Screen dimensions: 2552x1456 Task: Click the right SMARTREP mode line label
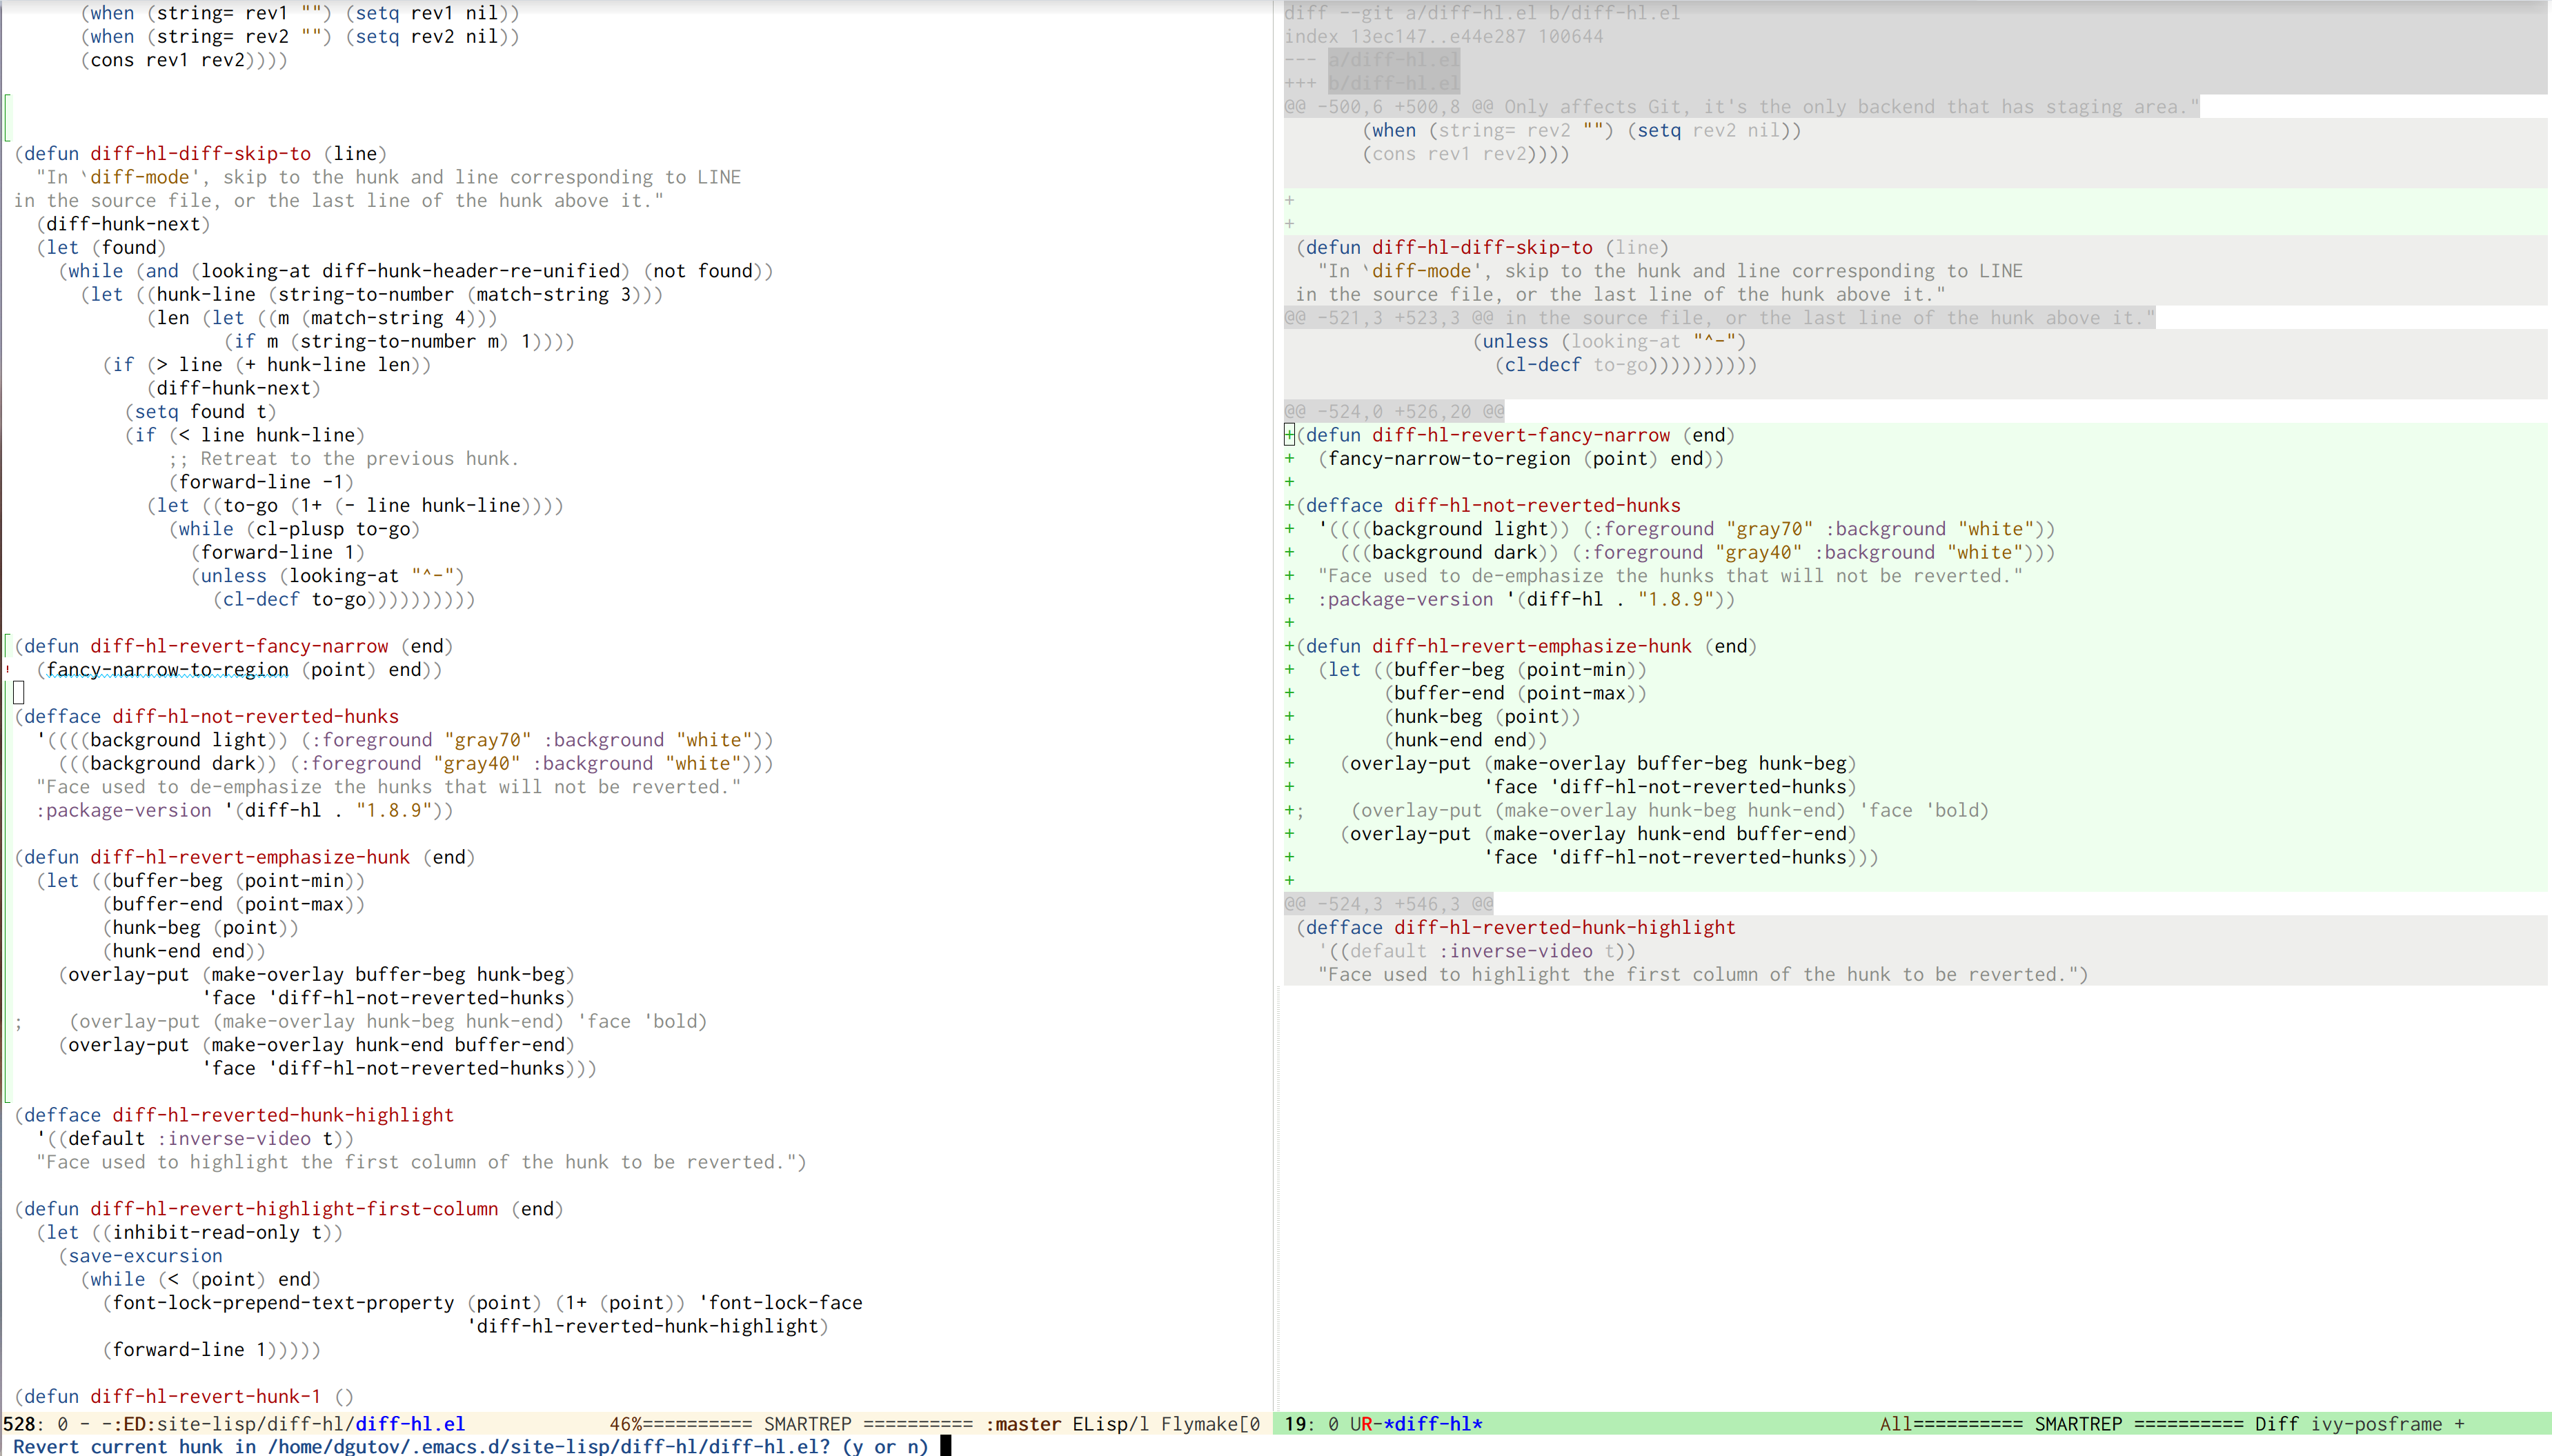tap(2078, 1423)
